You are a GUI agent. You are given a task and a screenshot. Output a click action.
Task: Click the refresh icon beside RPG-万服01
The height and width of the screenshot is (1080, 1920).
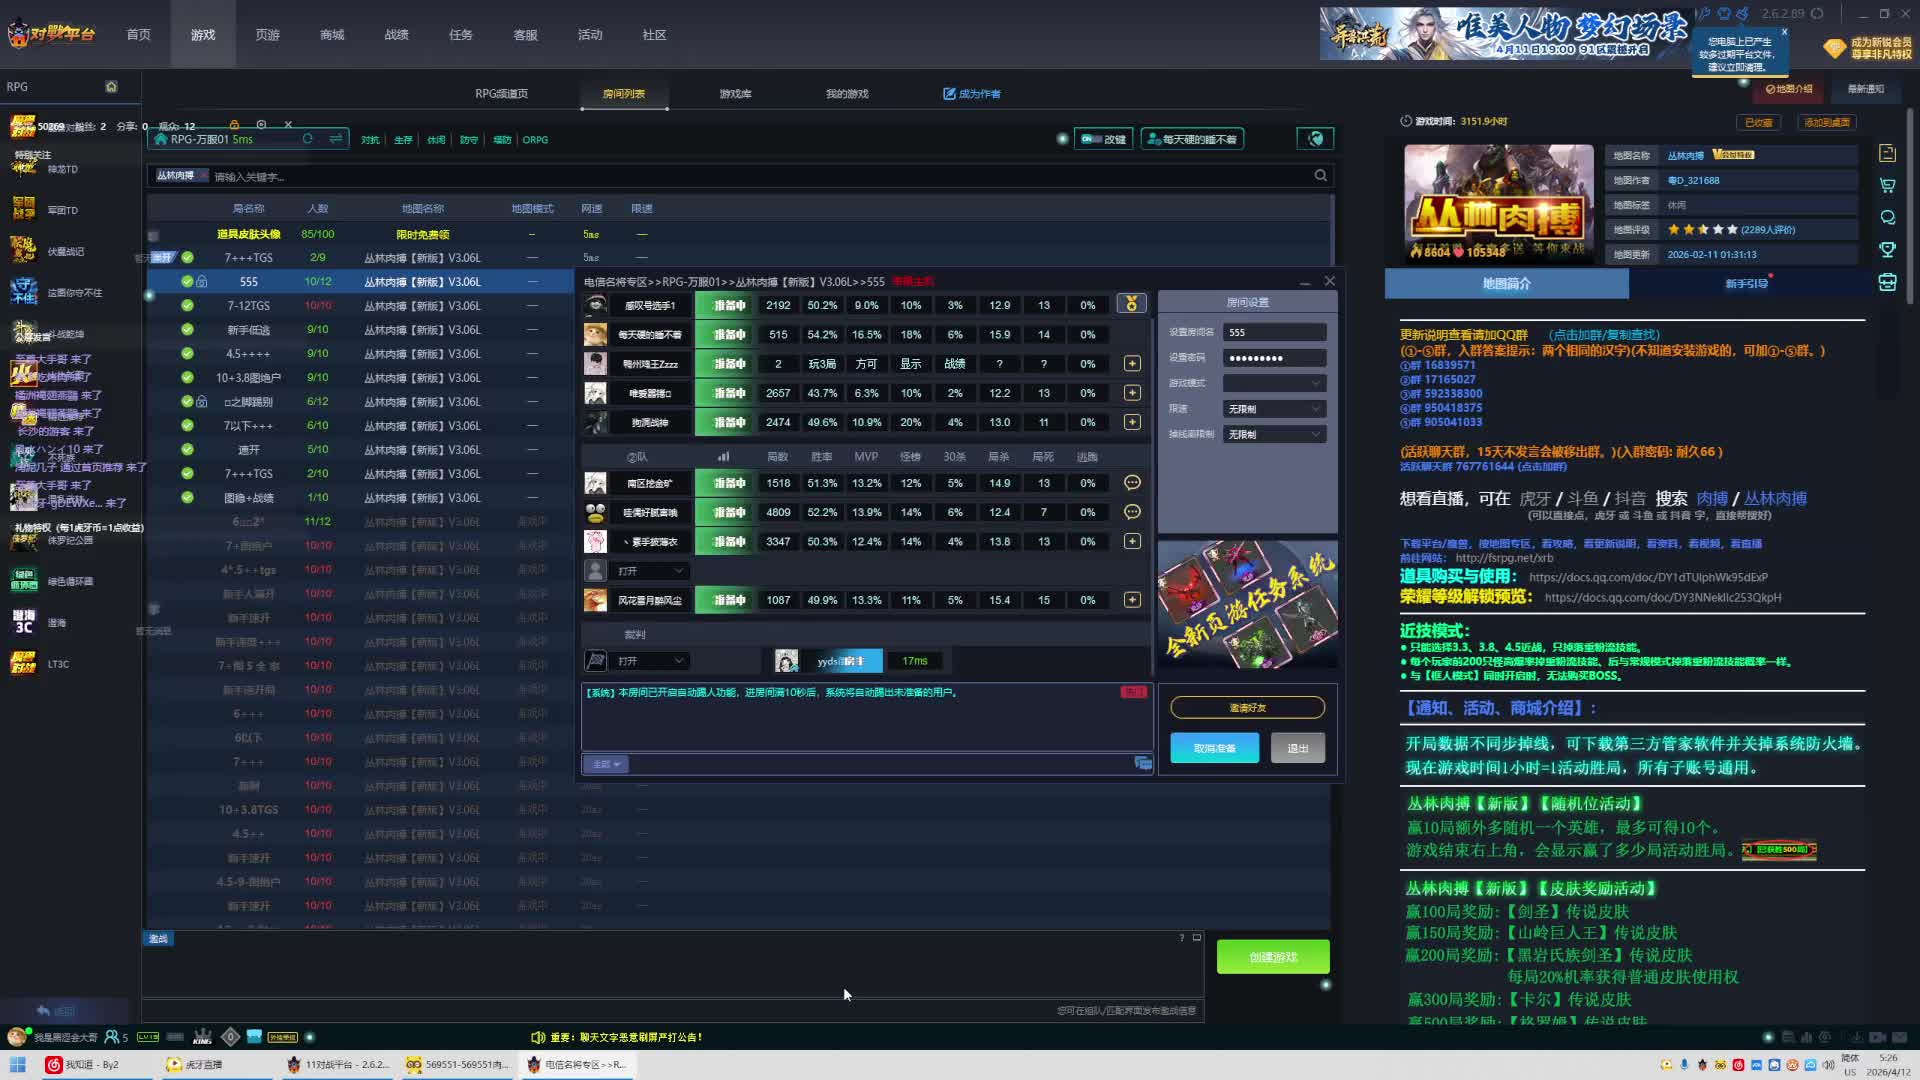[308, 139]
